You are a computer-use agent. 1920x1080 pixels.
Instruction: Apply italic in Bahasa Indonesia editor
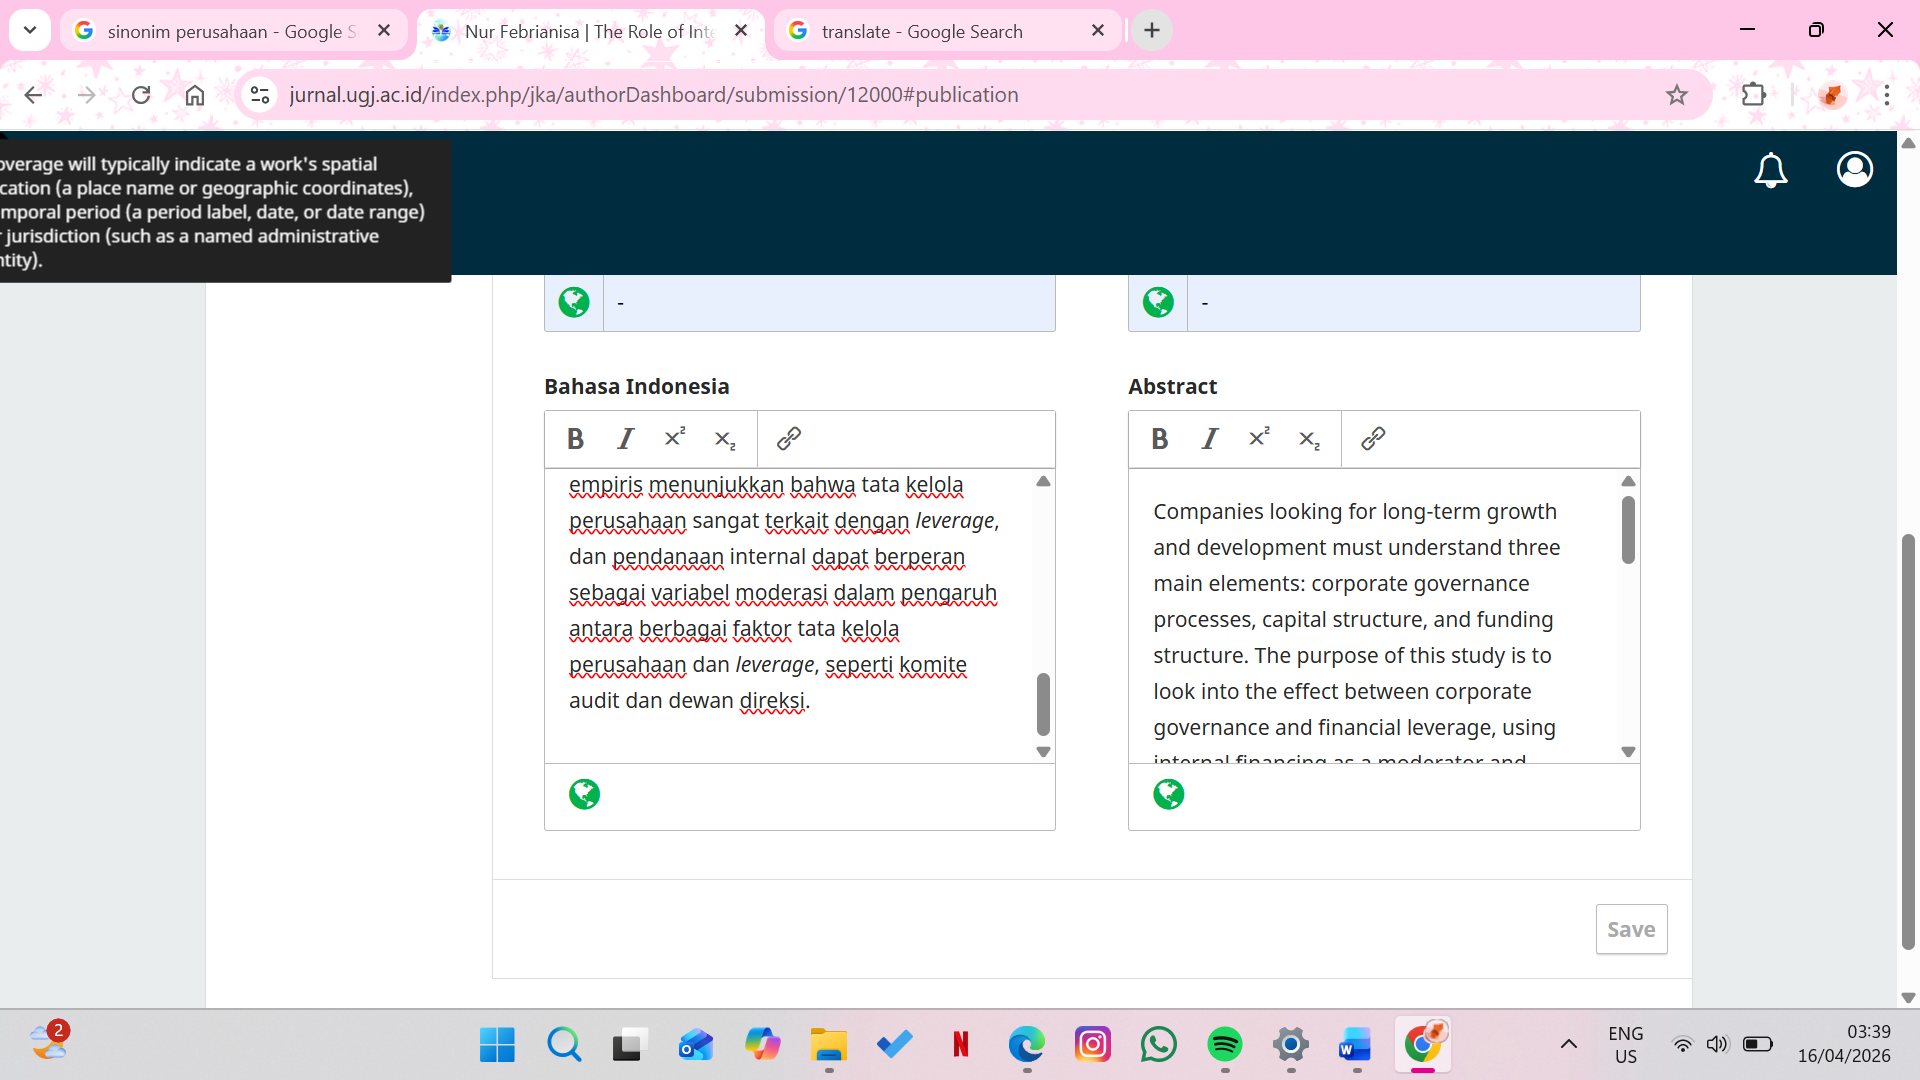[x=626, y=439]
